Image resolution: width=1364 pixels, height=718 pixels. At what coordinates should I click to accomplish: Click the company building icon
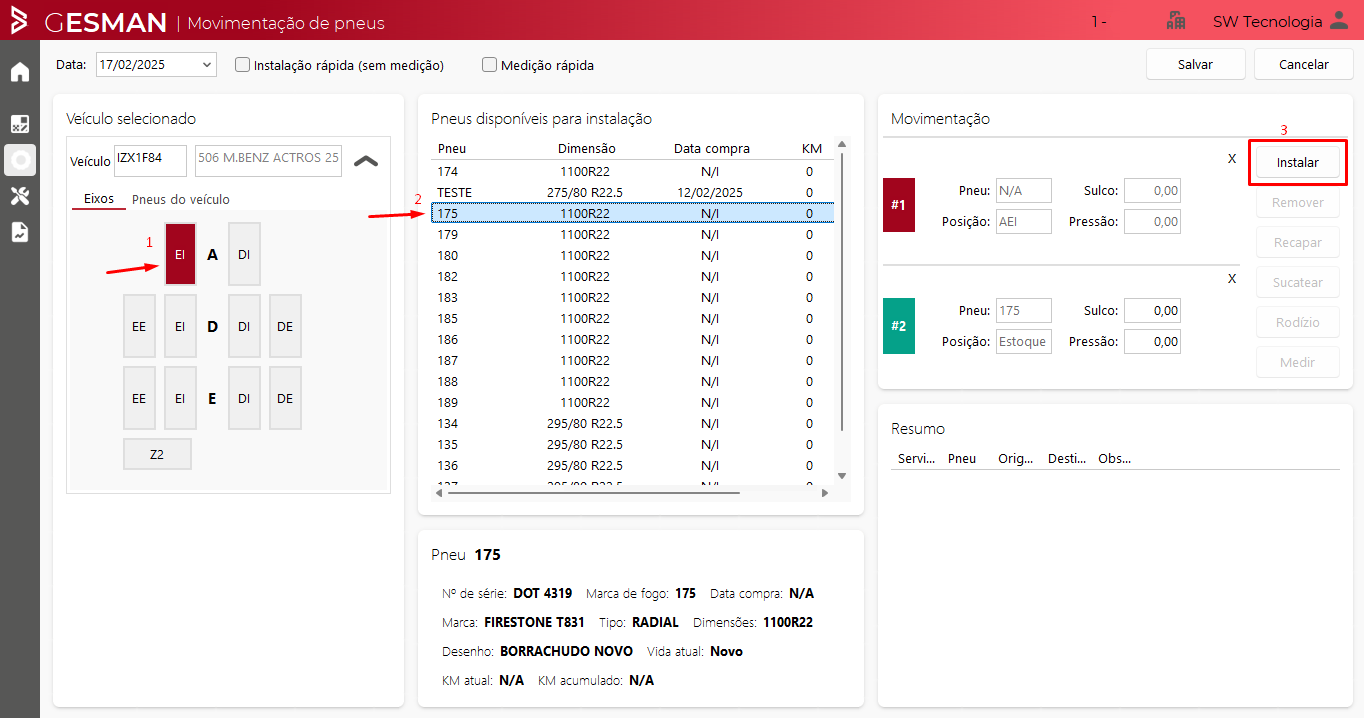pyautogui.click(x=1176, y=21)
